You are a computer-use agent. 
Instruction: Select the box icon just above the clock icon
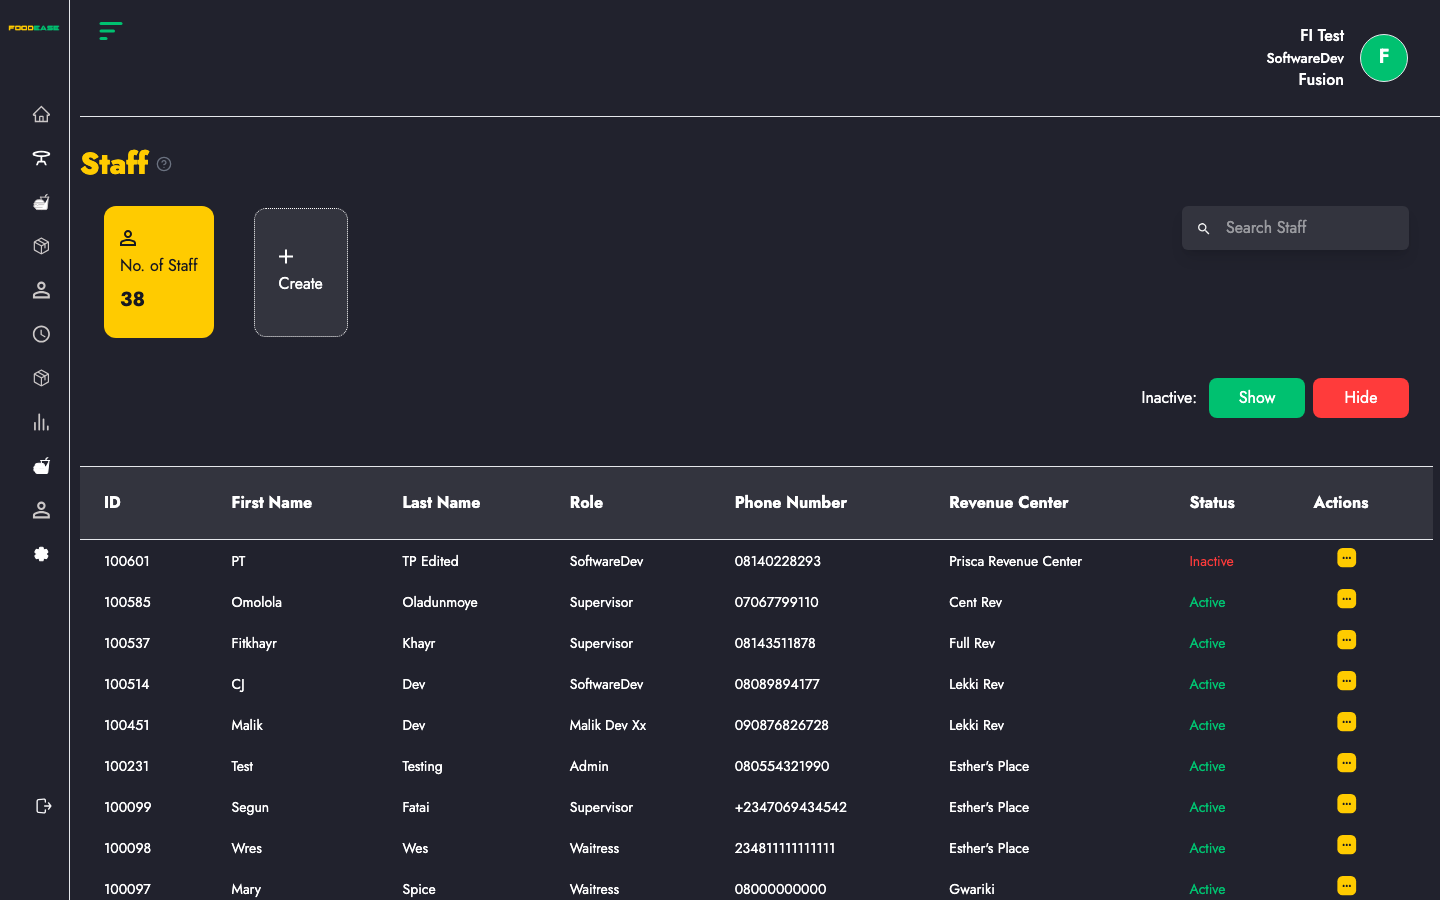click(x=41, y=246)
